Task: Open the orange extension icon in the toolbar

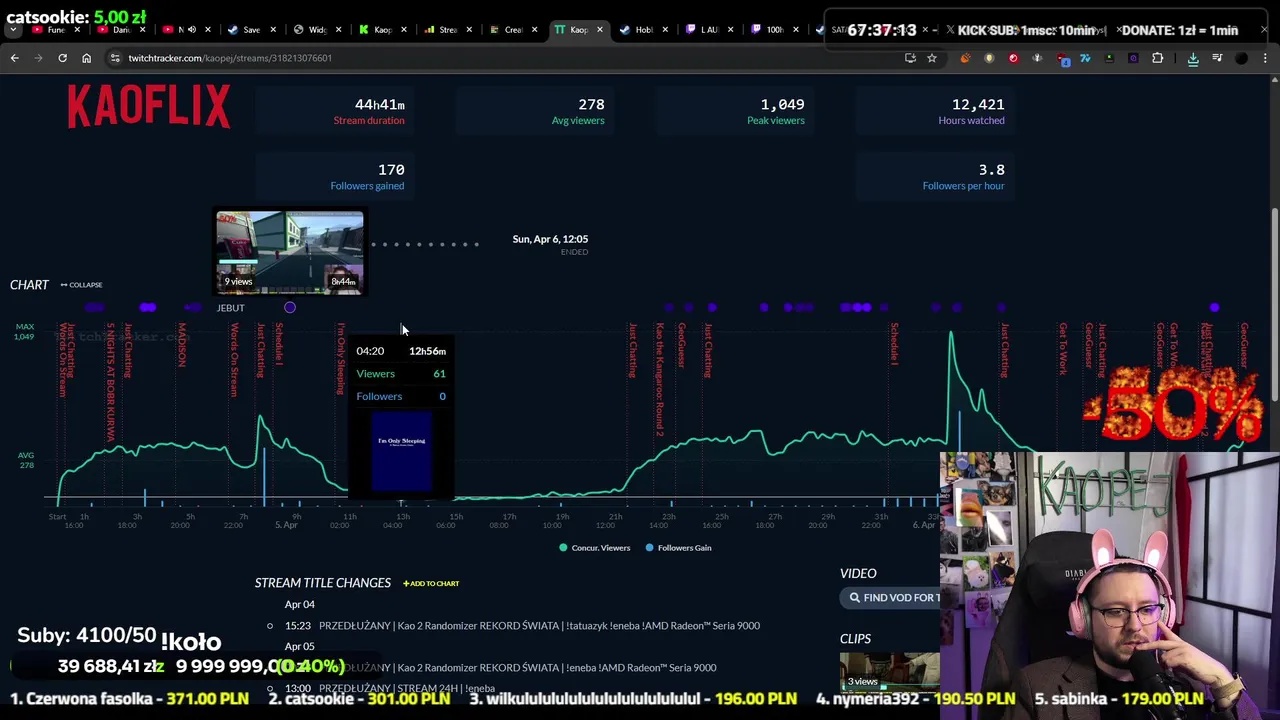Action: [x=965, y=58]
